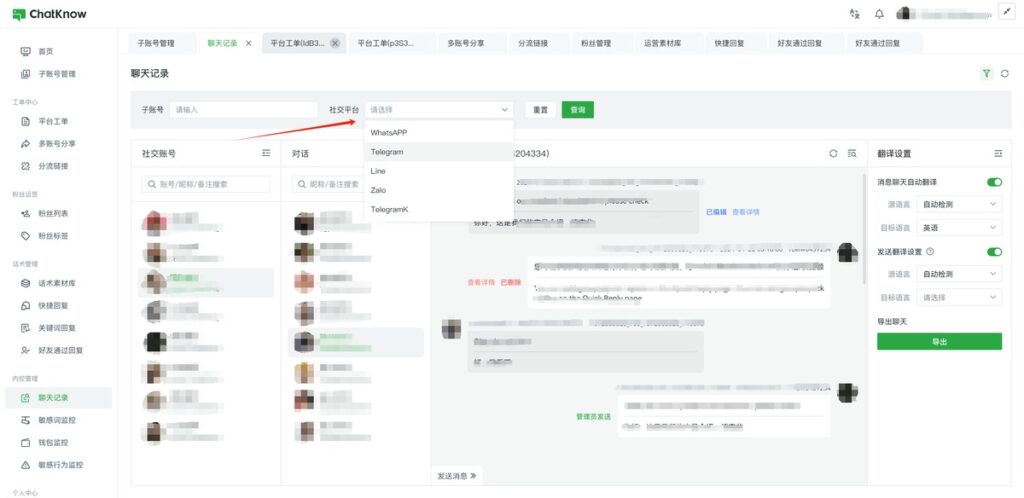Open user avatar at top right
This screenshot has height=498, width=1024.
pos(903,14)
